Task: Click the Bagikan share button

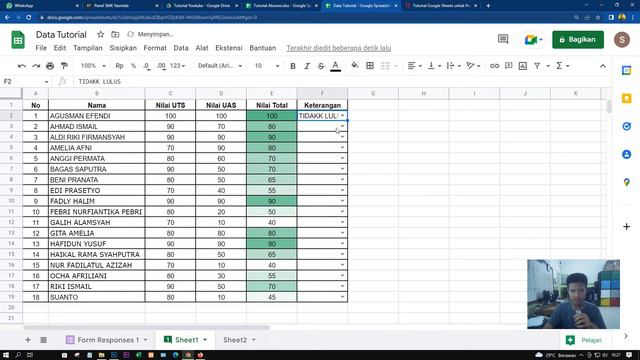Action: pyautogui.click(x=578, y=40)
